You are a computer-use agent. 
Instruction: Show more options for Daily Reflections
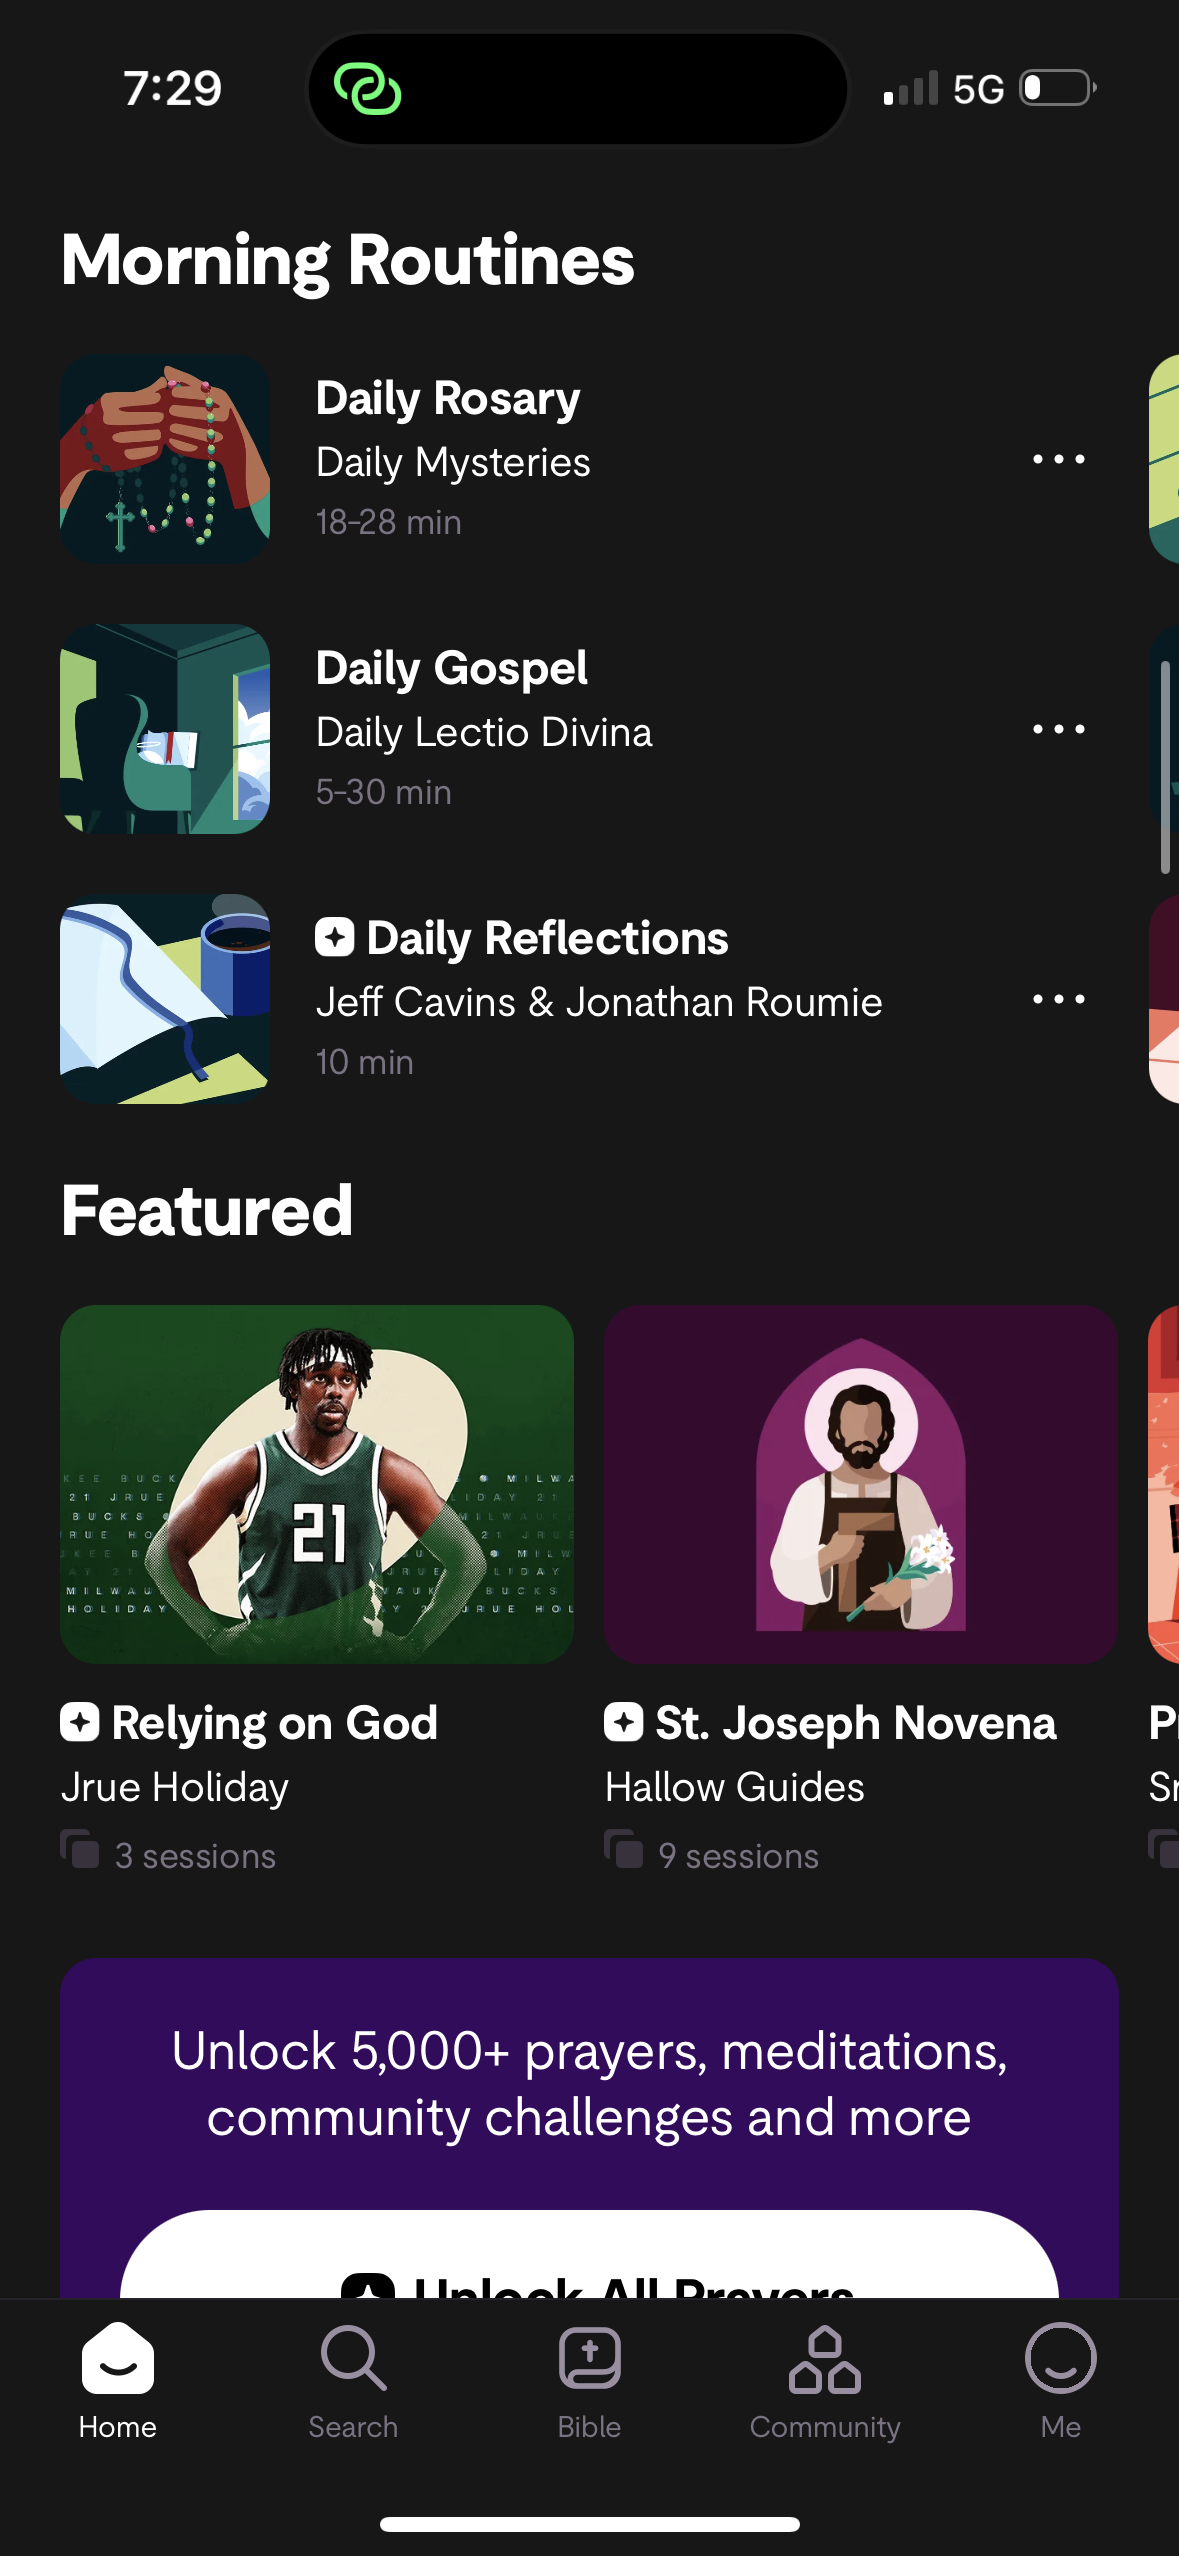tap(1058, 1000)
